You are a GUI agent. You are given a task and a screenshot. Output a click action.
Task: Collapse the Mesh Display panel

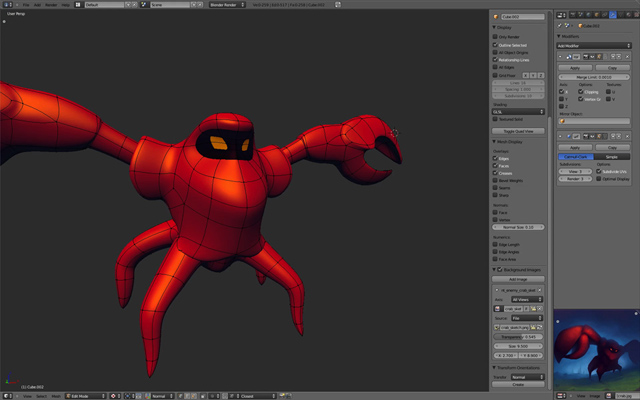point(495,142)
